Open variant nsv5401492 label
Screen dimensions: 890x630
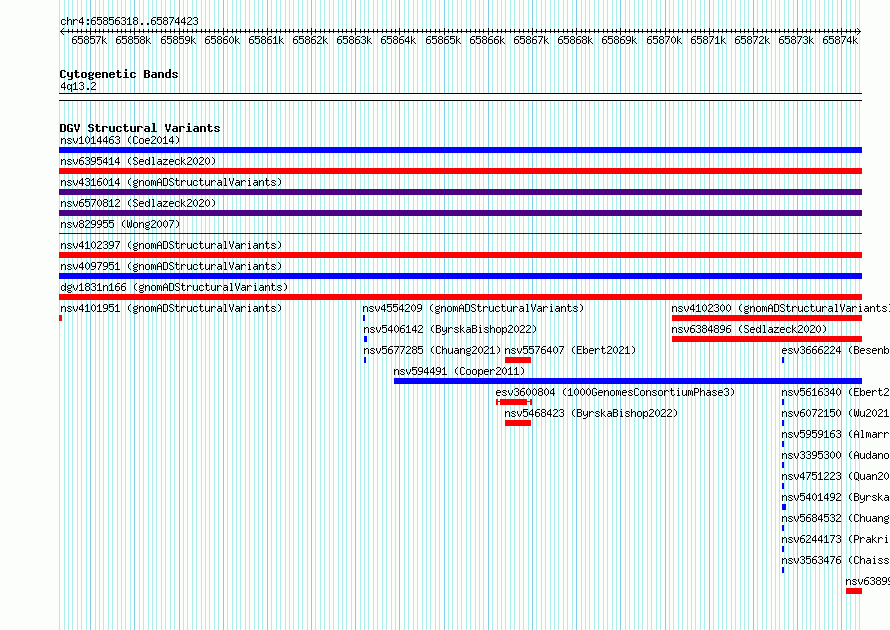[836, 497]
